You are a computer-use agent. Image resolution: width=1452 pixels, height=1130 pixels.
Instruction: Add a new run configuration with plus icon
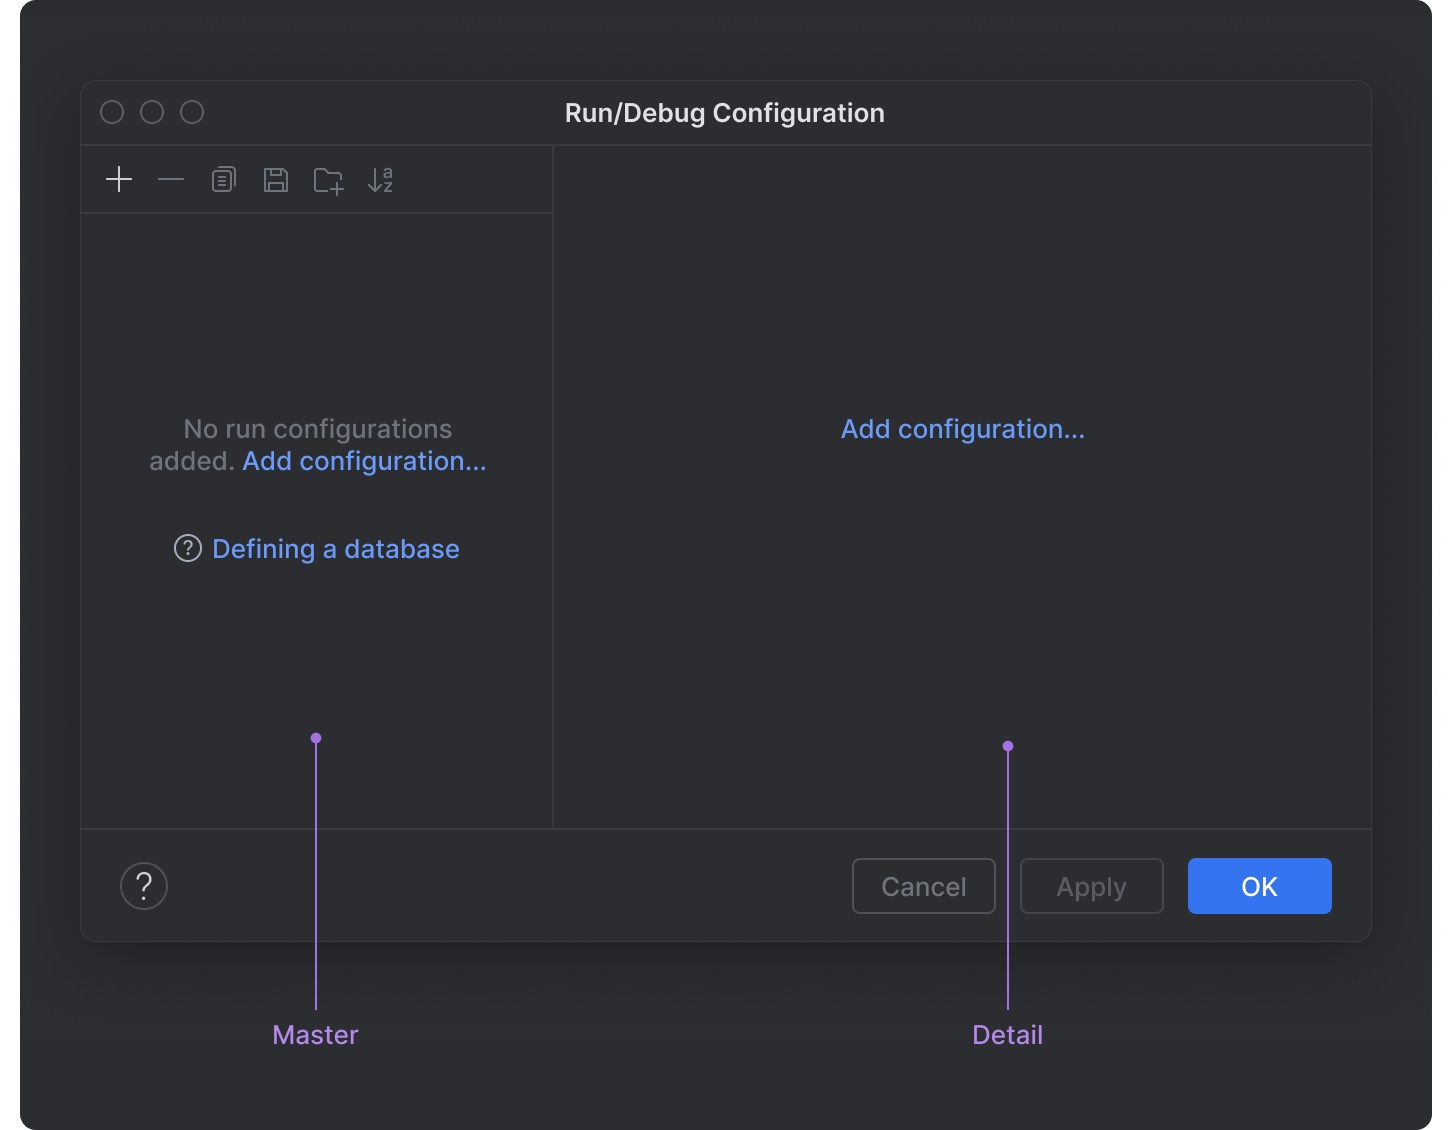[118, 179]
